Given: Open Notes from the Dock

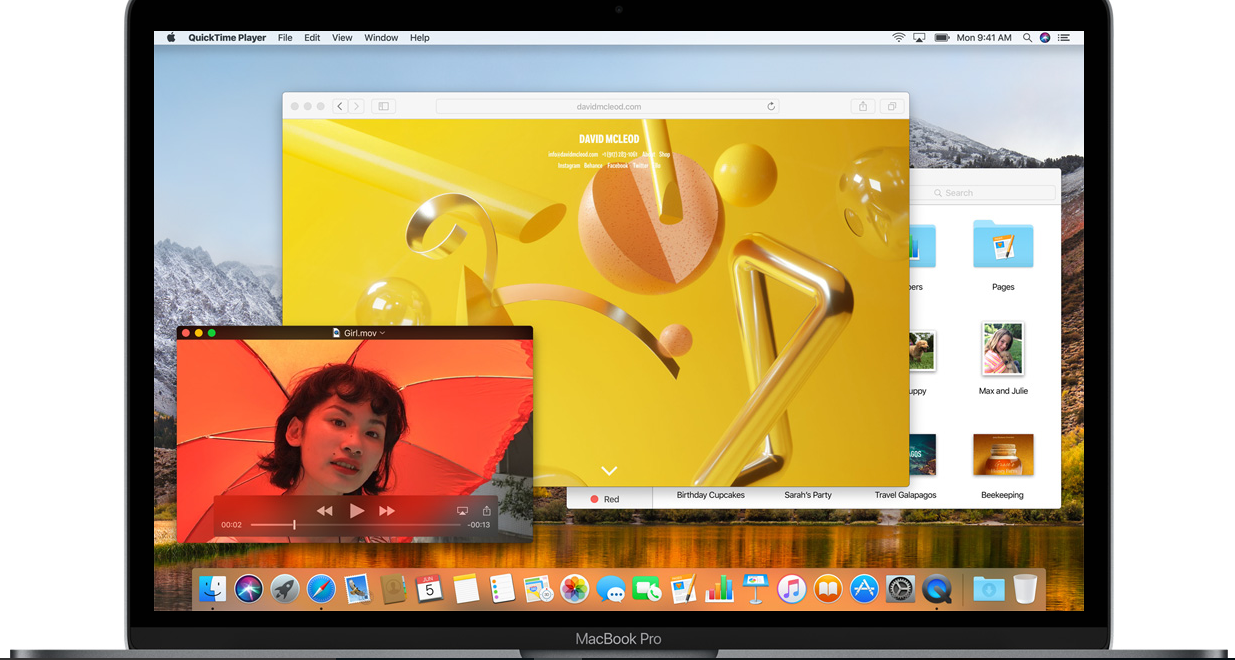Looking at the screenshot, I should [x=466, y=589].
